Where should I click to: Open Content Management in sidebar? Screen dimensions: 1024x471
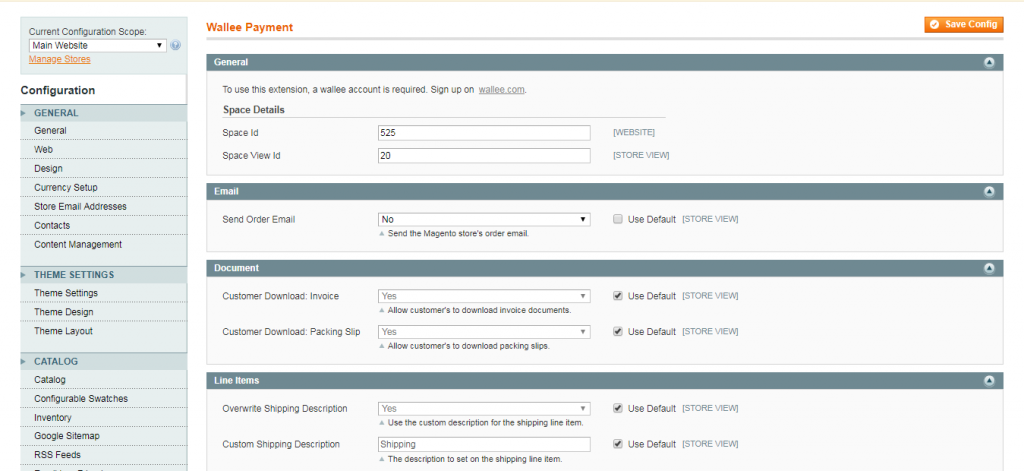tap(103, 244)
